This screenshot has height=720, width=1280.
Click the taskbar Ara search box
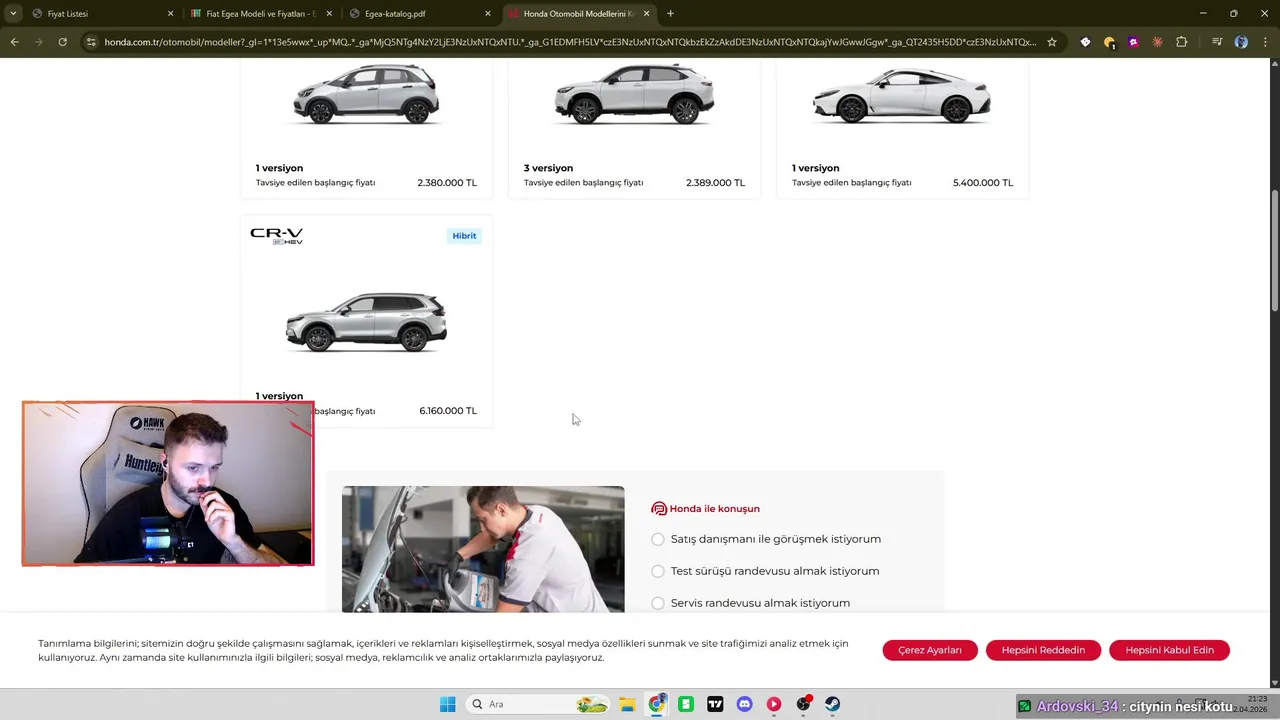tap(538, 704)
